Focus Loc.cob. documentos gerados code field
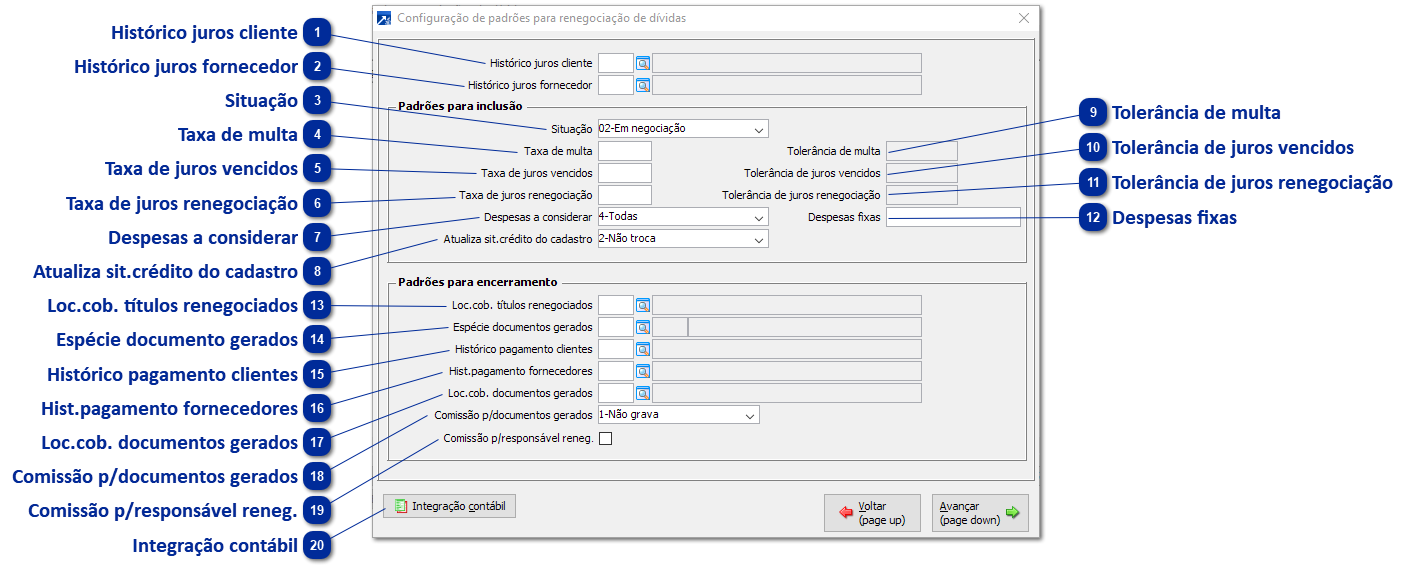The height and width of the screenshot is (574, 1409). 615,393
